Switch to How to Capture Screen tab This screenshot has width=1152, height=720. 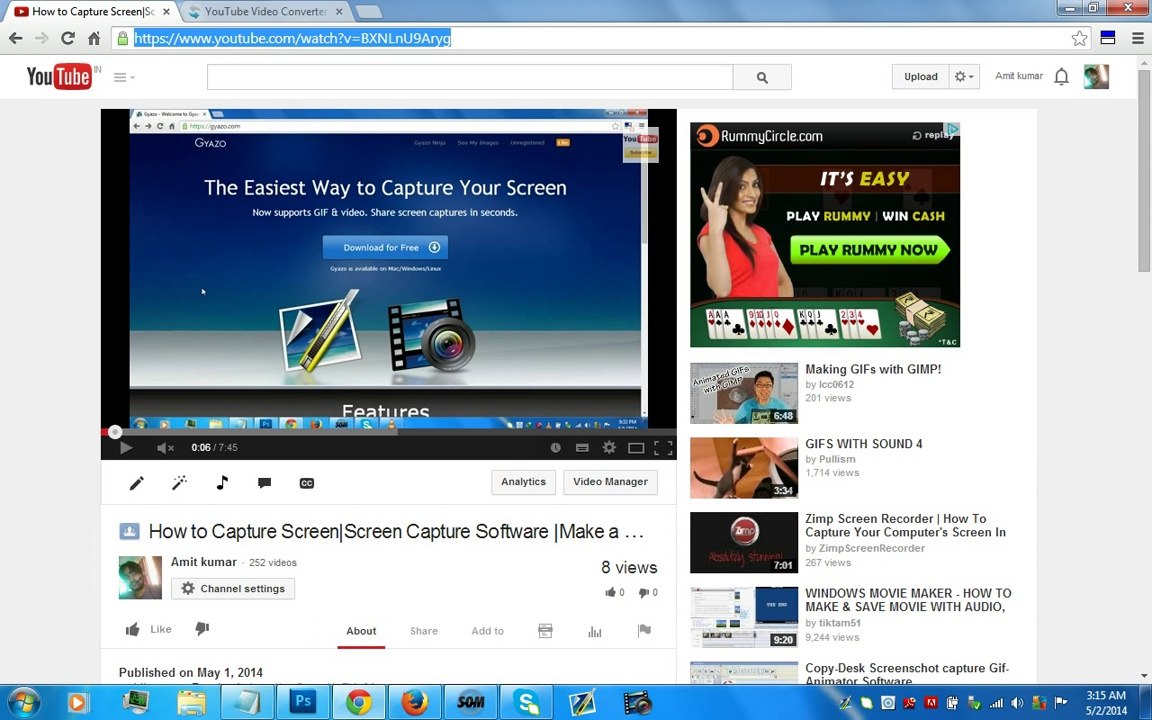(93, 12)
